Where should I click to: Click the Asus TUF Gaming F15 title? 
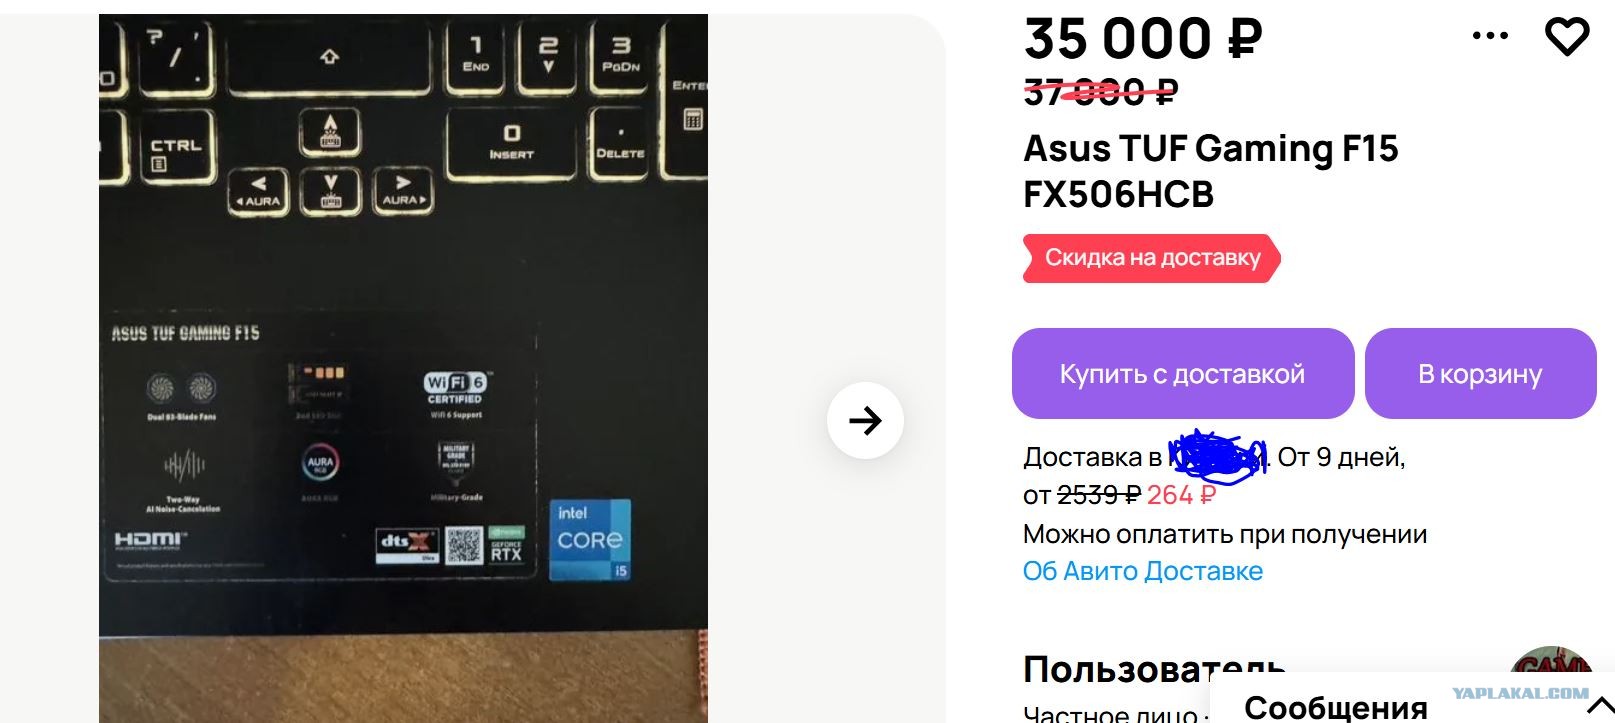(1210, 171)
